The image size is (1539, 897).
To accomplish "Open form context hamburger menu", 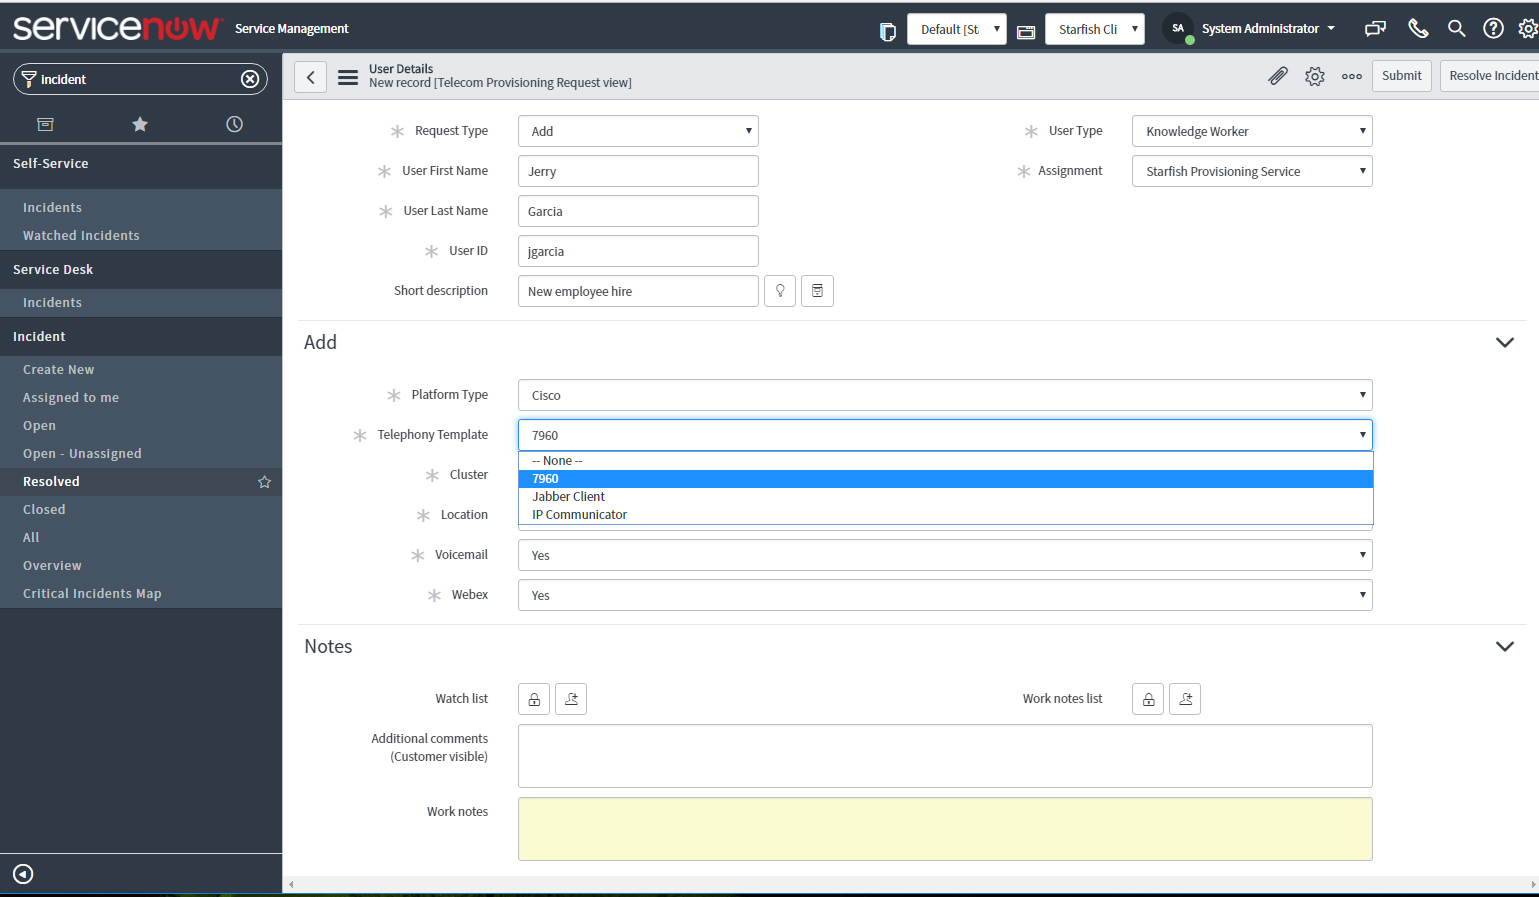I will 348,76.
